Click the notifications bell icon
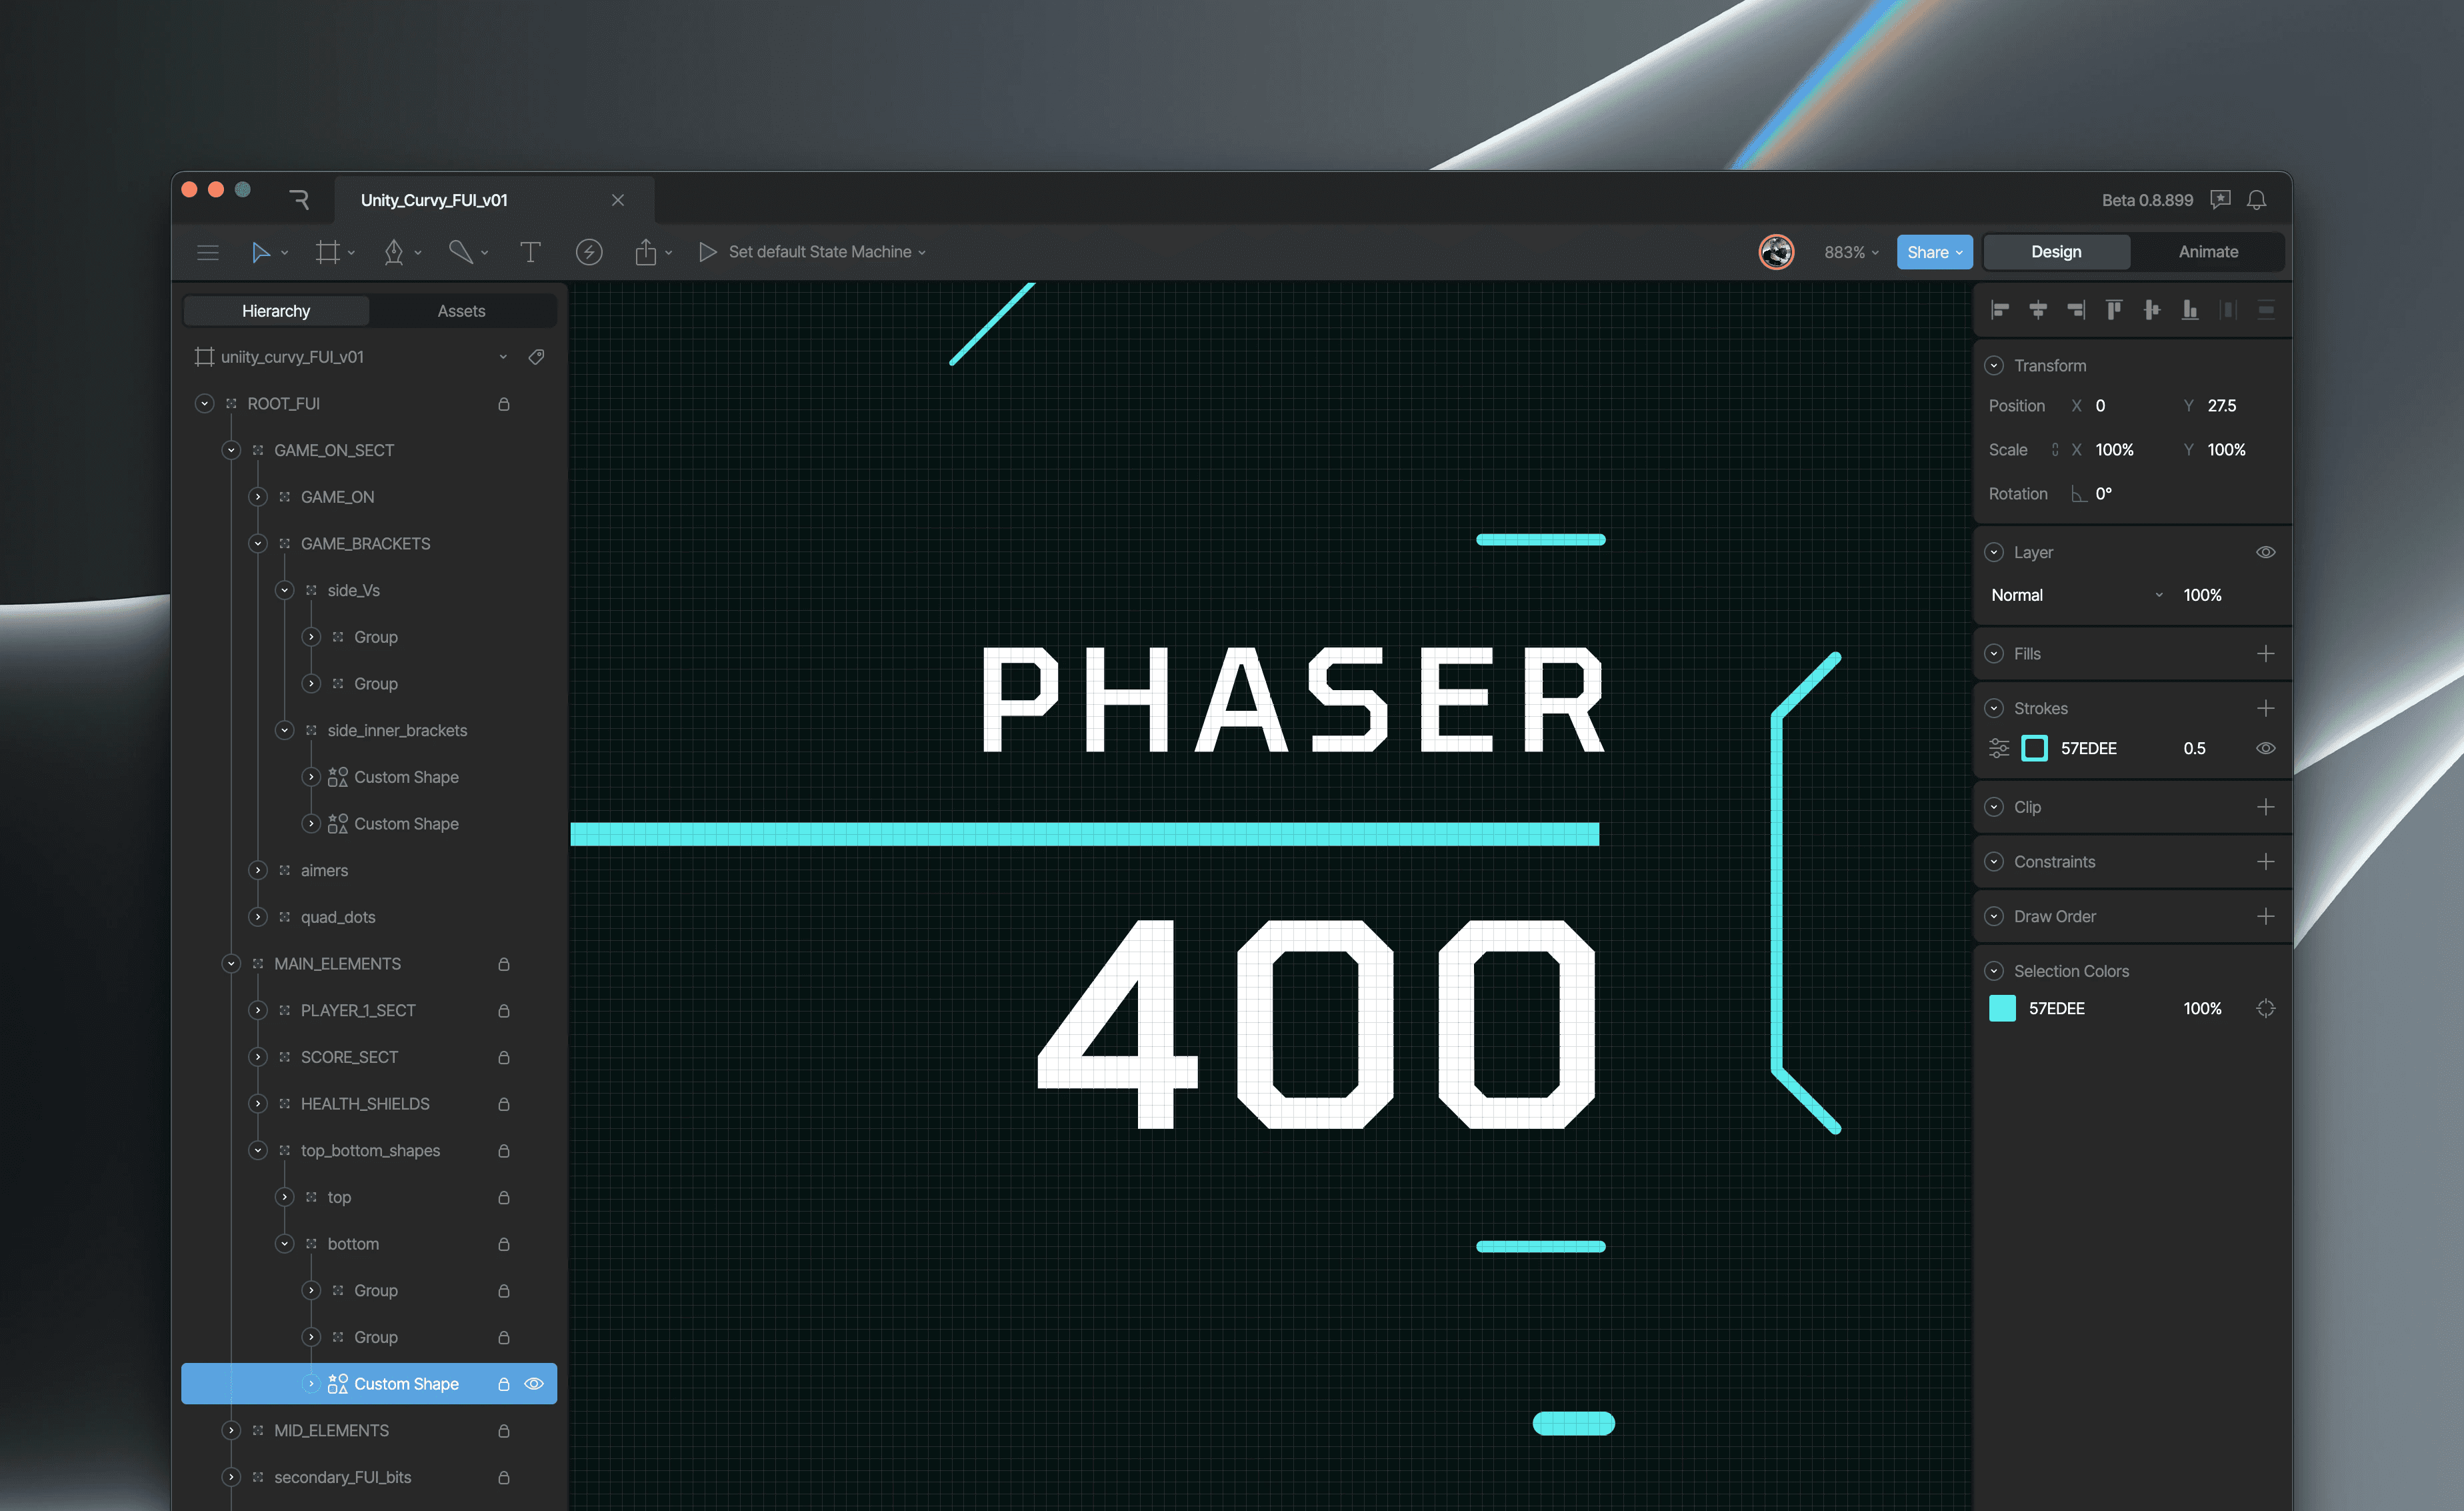 pyautogui.click(x=2256, y=200)
